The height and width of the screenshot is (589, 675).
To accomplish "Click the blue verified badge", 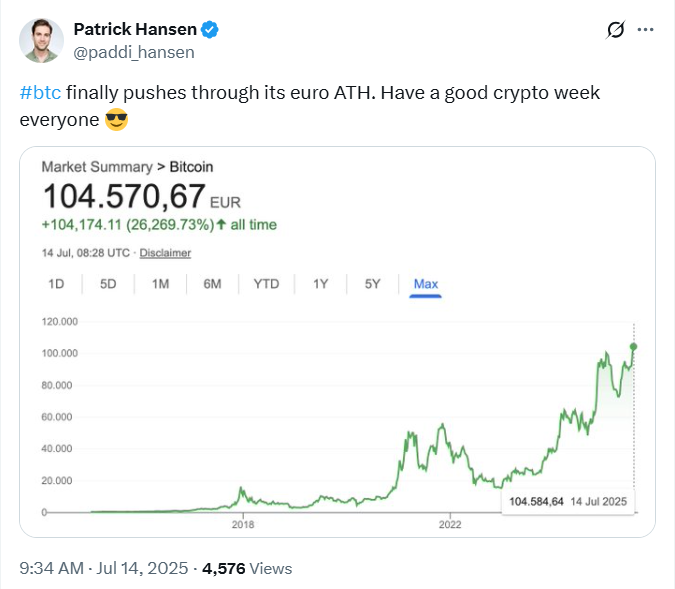I will (210, 30).
